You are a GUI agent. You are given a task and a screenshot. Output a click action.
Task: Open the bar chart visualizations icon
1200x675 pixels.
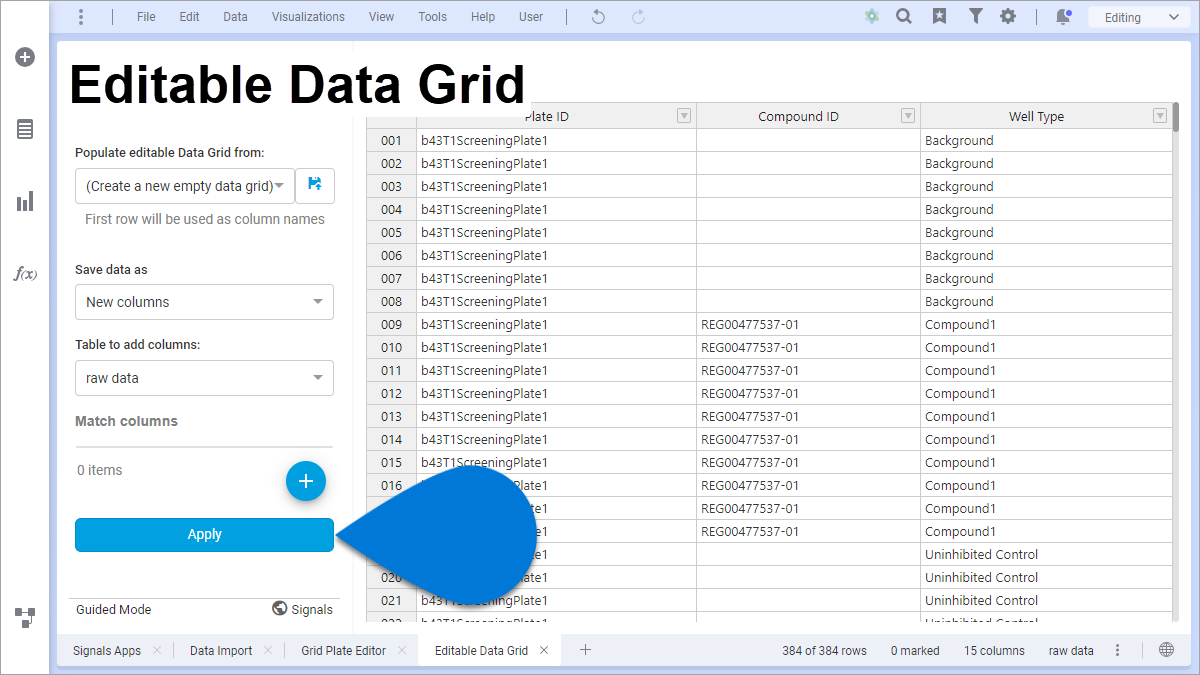(25, 202)
